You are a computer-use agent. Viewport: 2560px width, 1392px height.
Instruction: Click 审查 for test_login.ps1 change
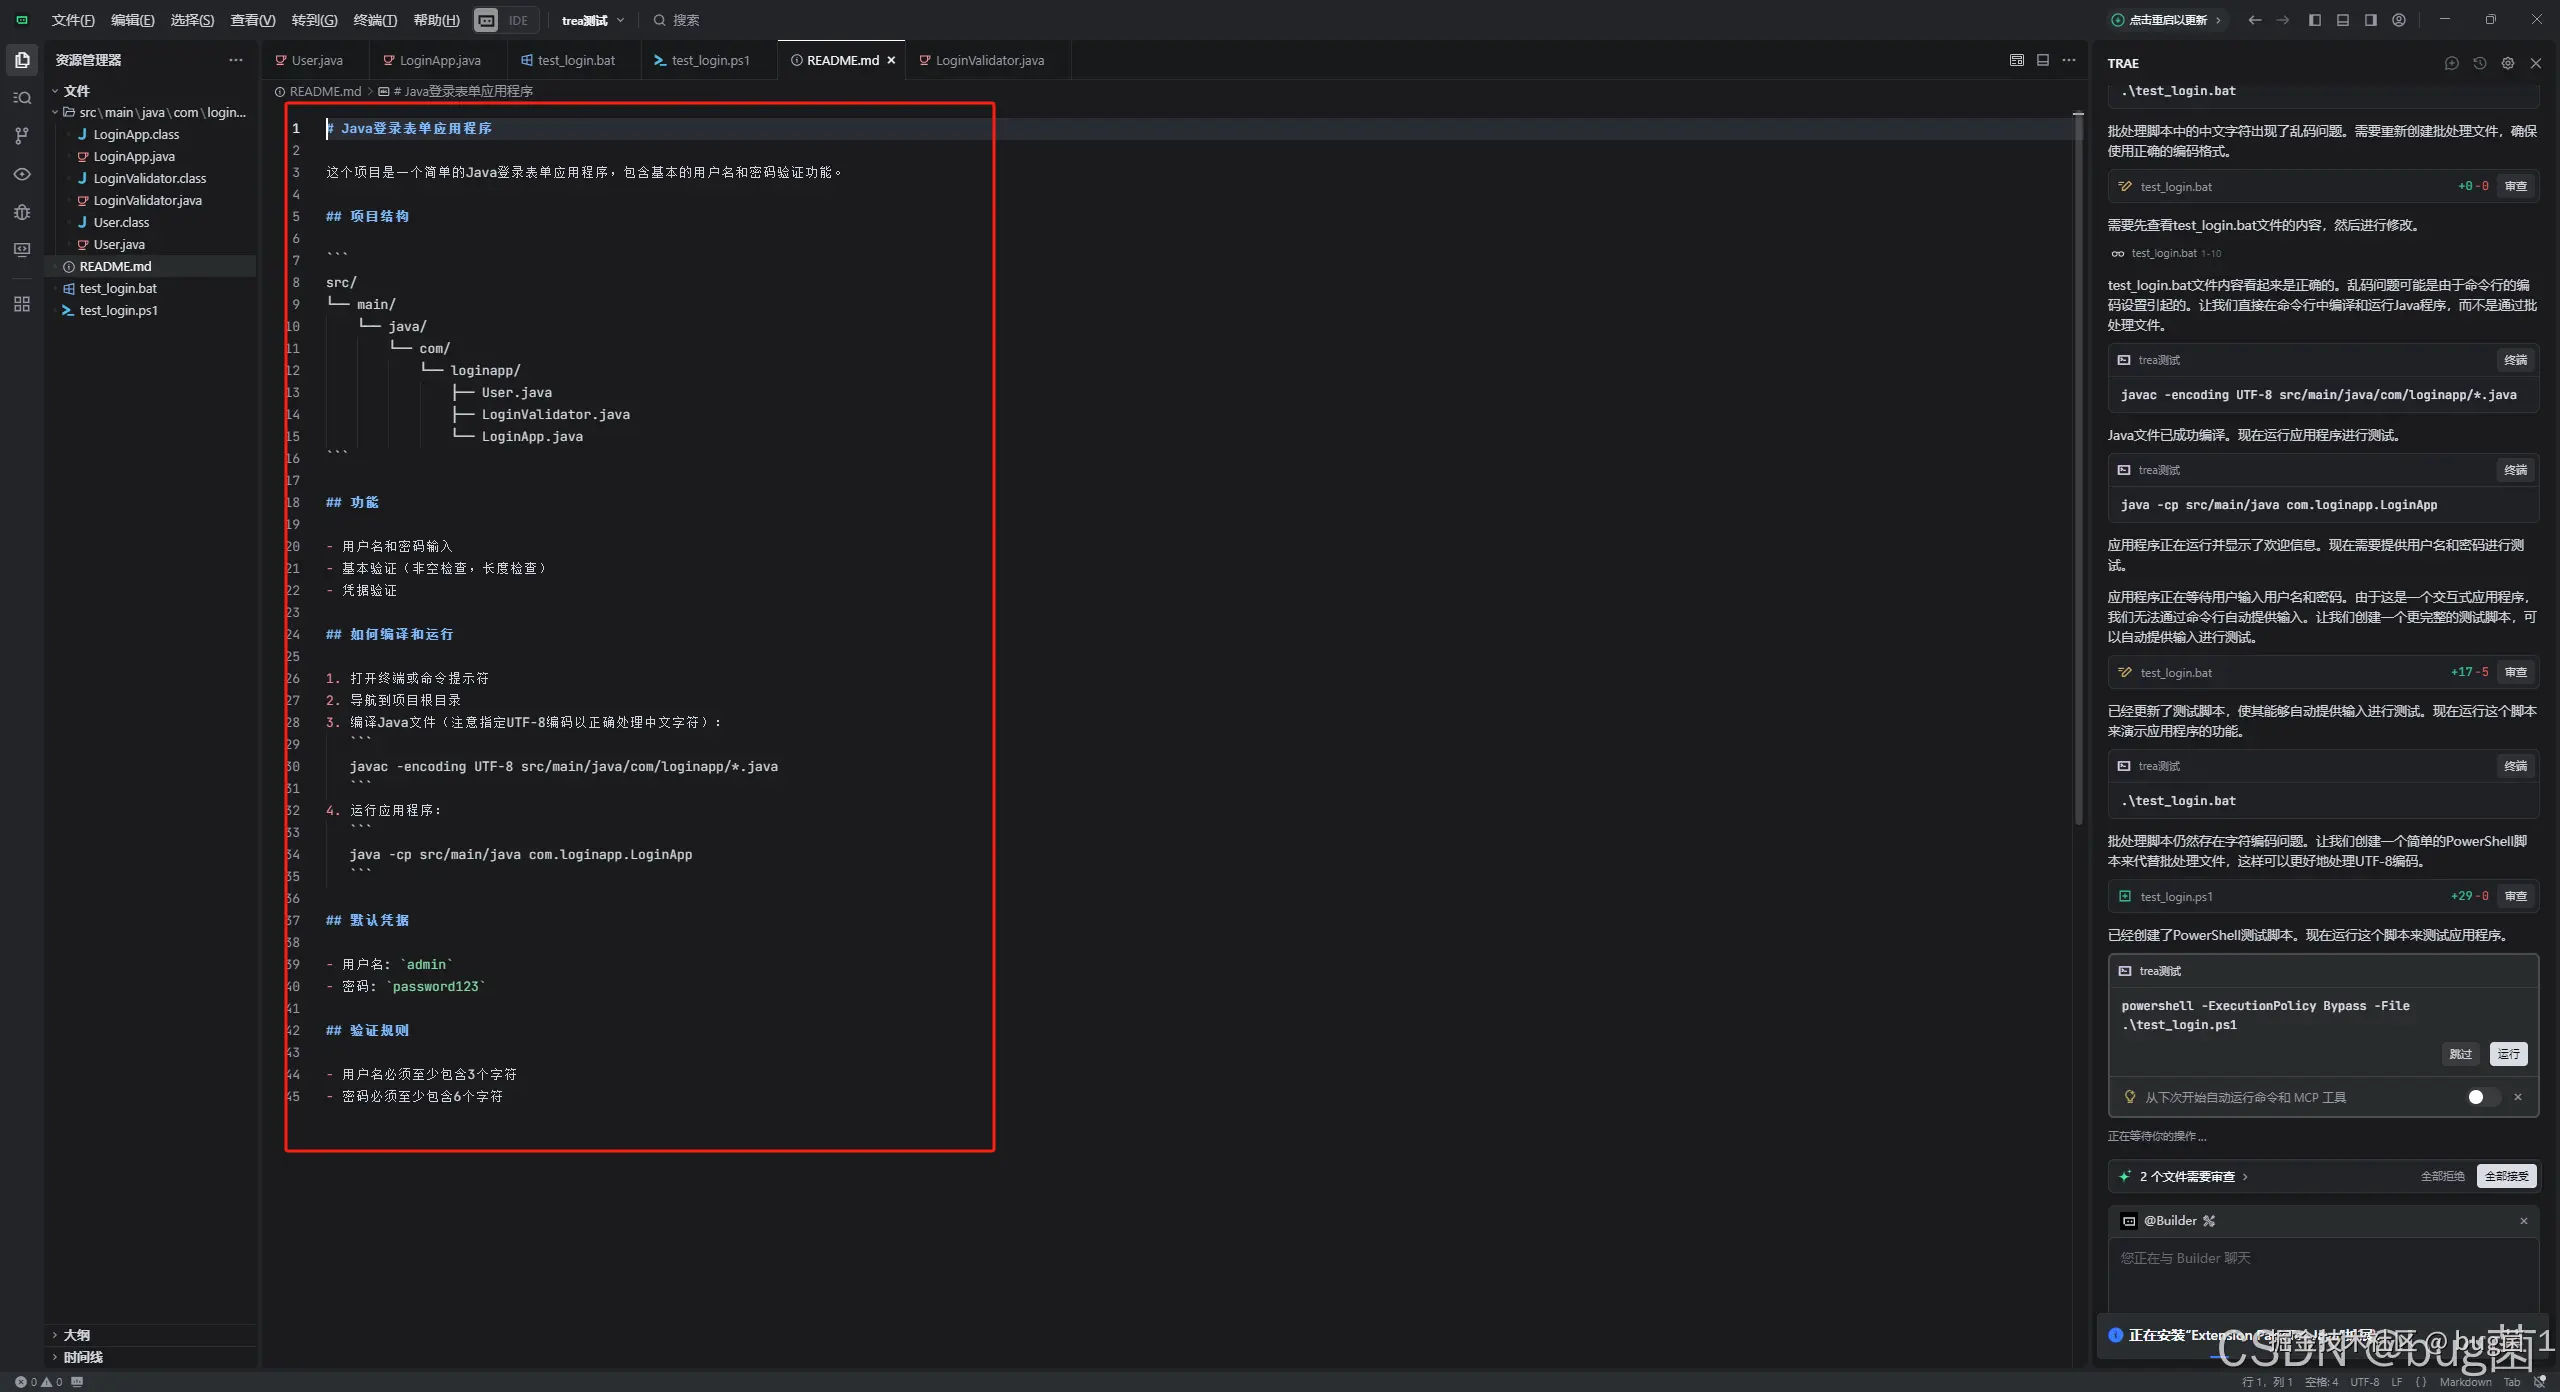(2515, 897)
